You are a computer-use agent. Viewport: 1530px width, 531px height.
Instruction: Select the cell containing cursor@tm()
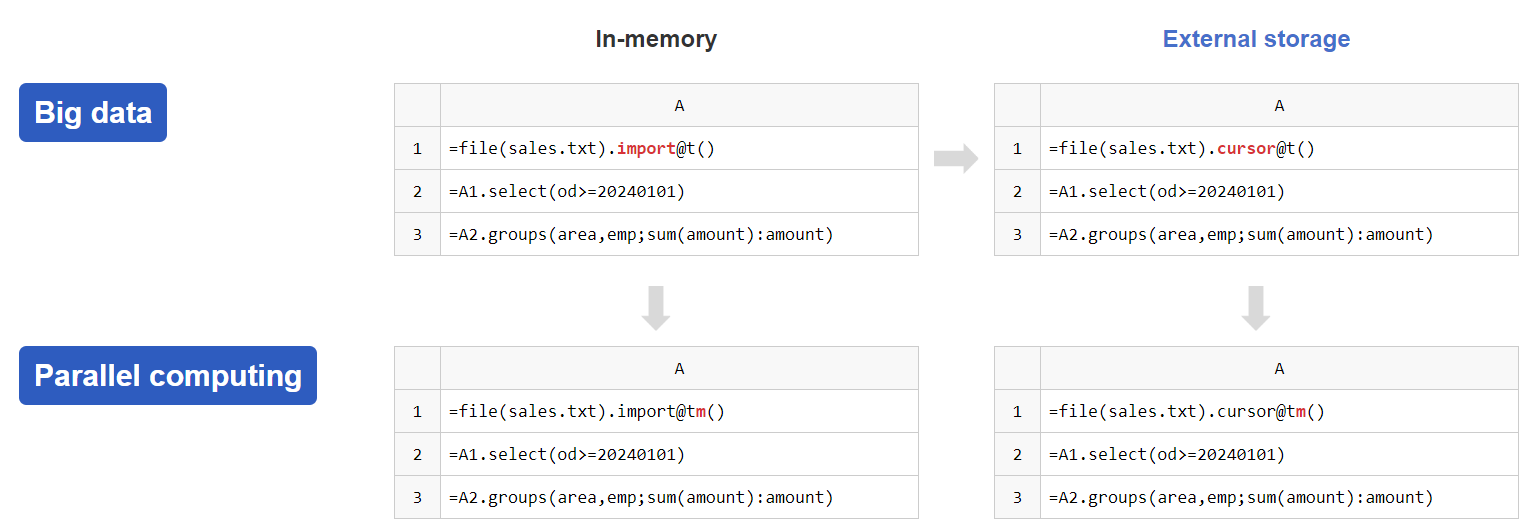pyautogui.click(x=1279, y=411)
